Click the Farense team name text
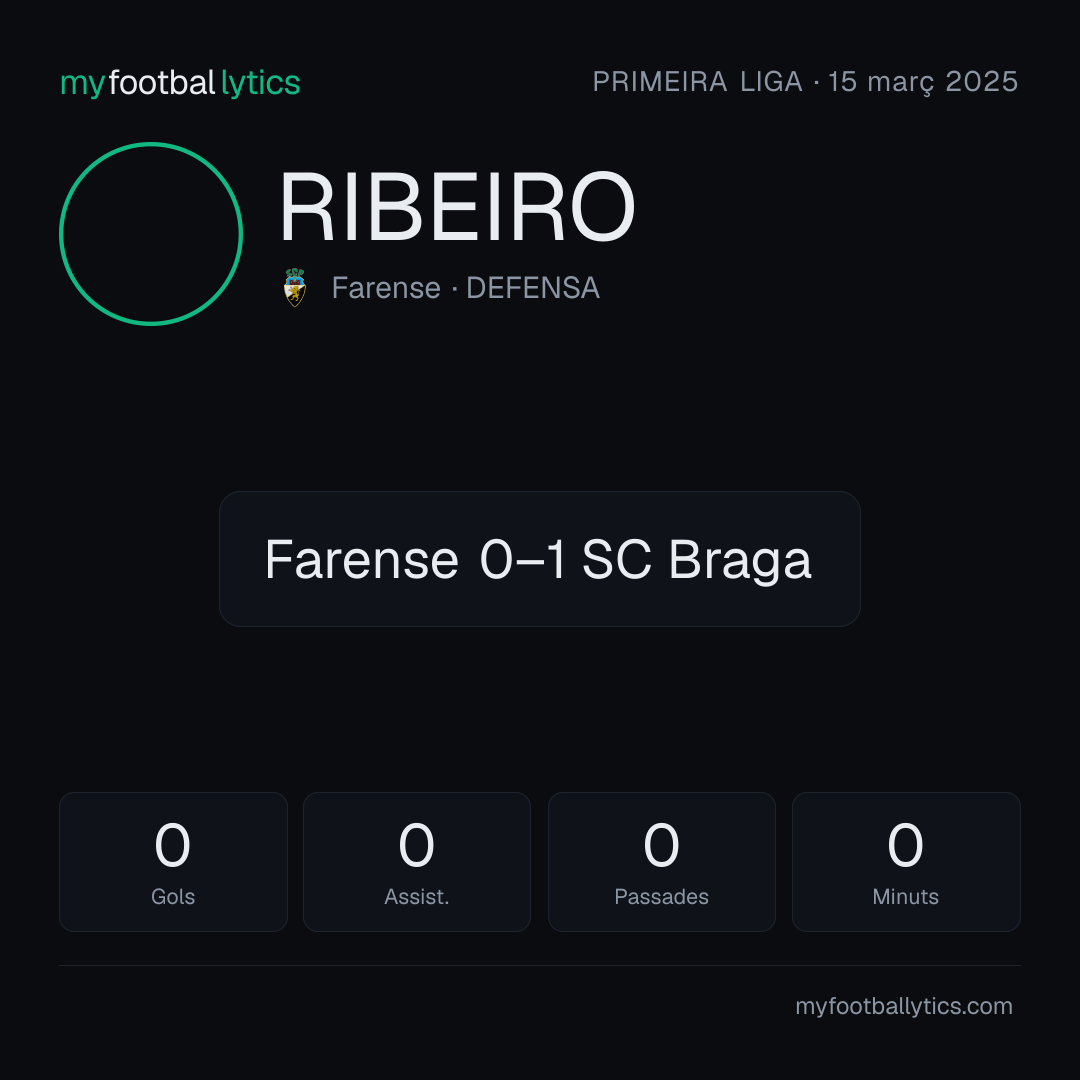The height and width of the screenshot is (1080, 1080). coord(386,288)
